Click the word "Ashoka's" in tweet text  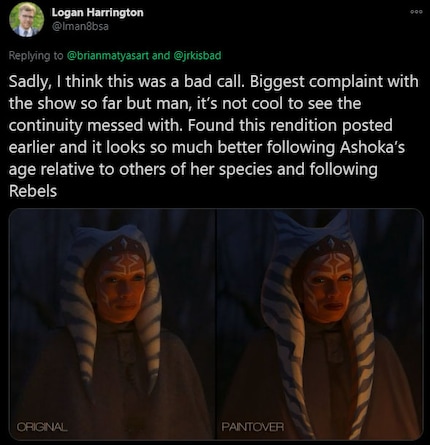(x=372, y=147)
